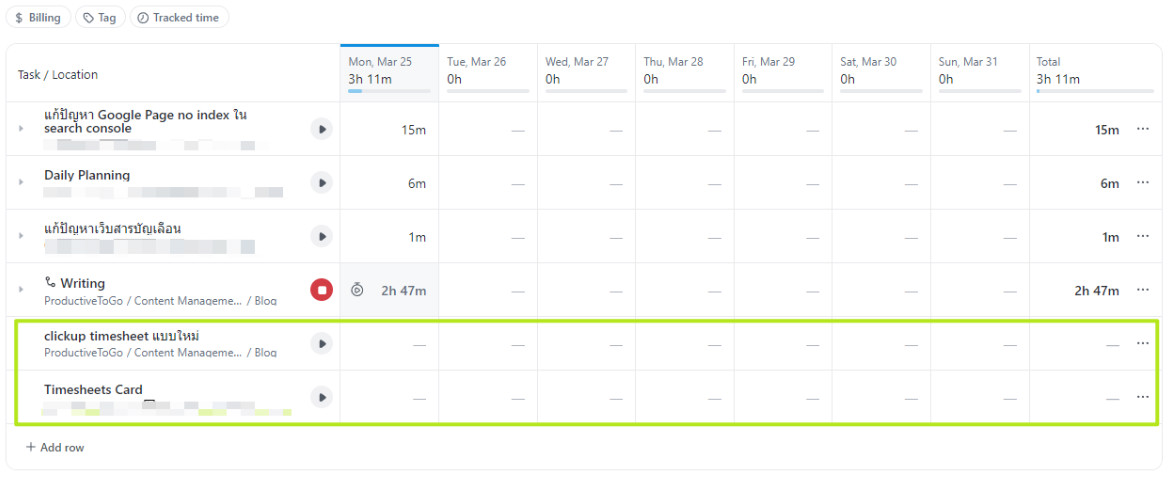
Task: Start timer for Timesheets Card row
Action: (x=322, y=397)
